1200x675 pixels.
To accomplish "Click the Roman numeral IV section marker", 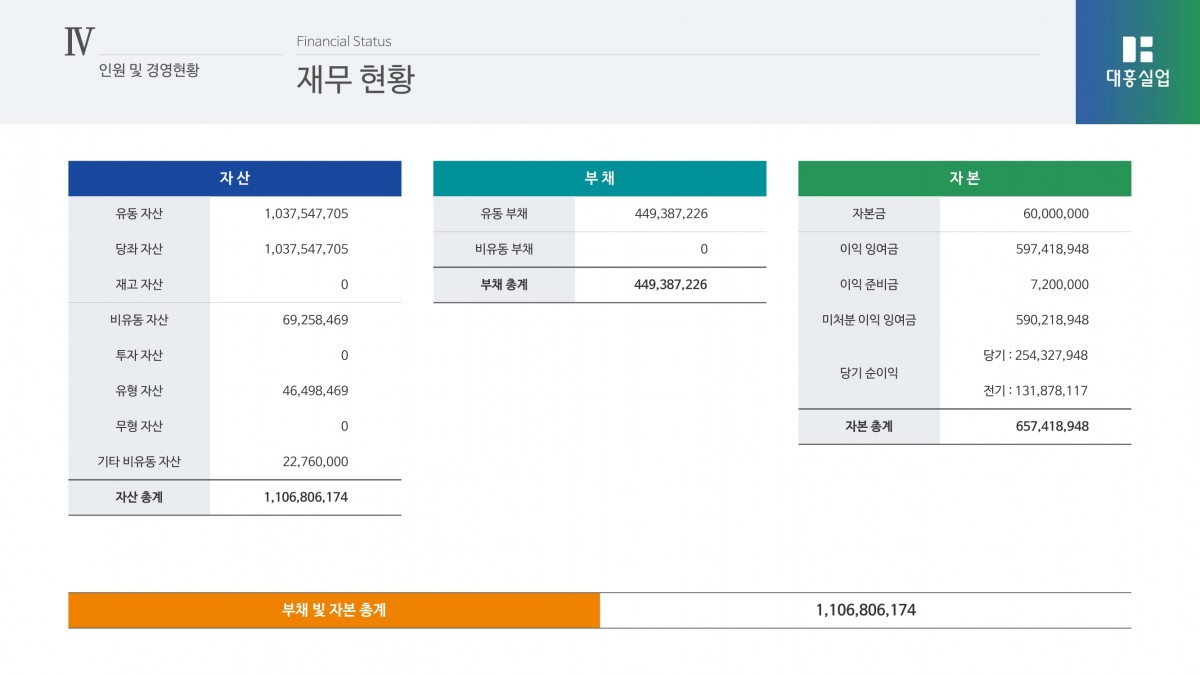I will 79,42.
